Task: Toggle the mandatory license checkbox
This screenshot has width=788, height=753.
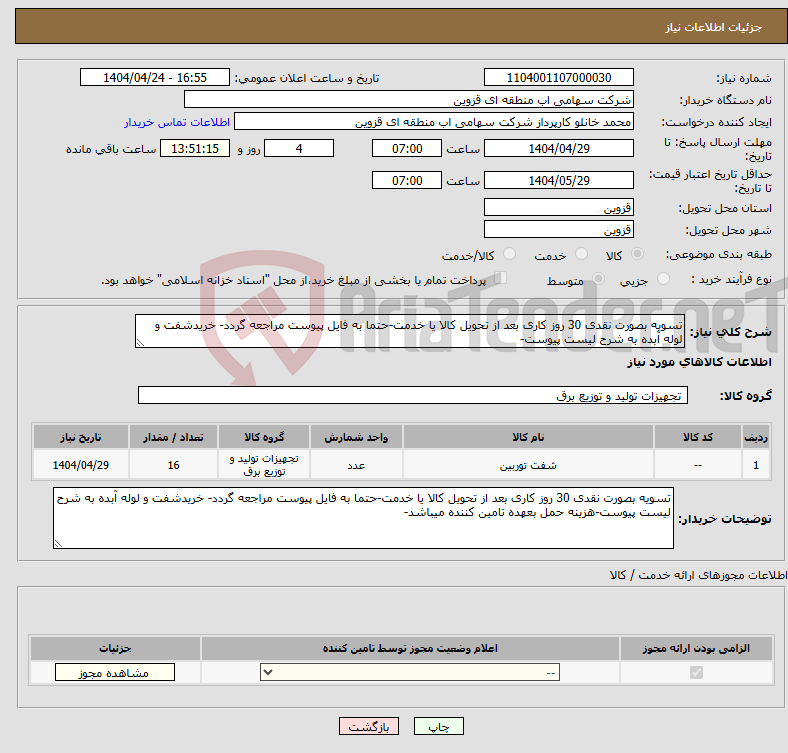Action: [x=697, y=673]
